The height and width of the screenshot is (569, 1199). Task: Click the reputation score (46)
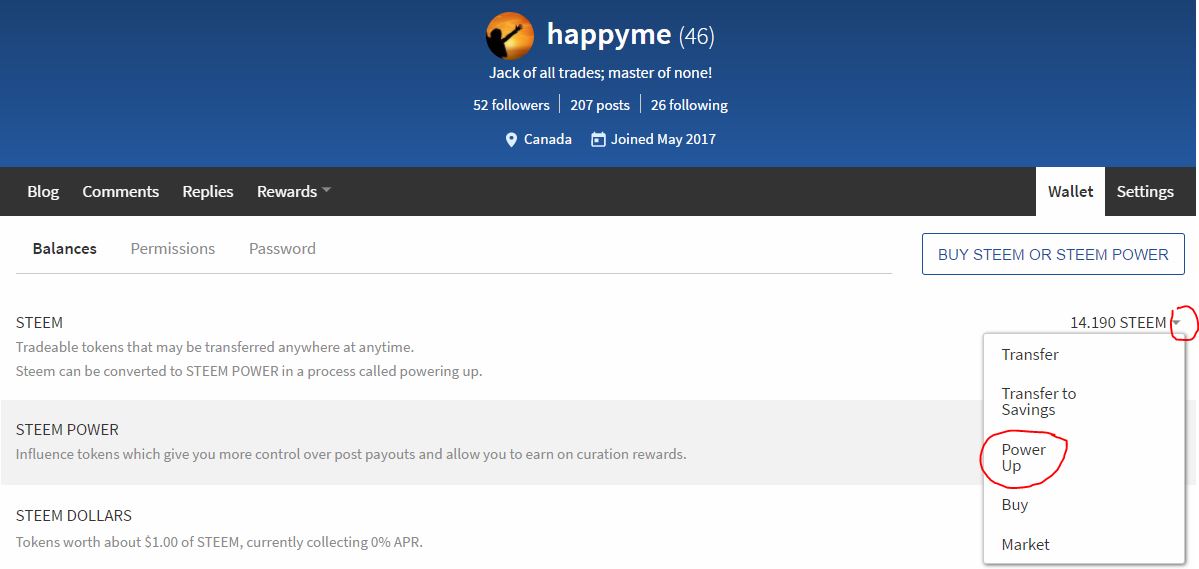tap(697, 36)
